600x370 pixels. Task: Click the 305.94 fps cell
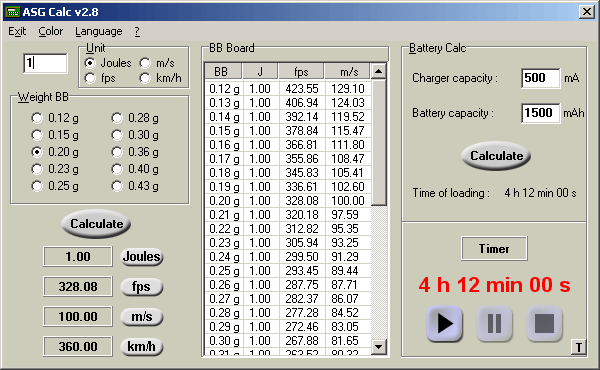click(x=302, y=243)
